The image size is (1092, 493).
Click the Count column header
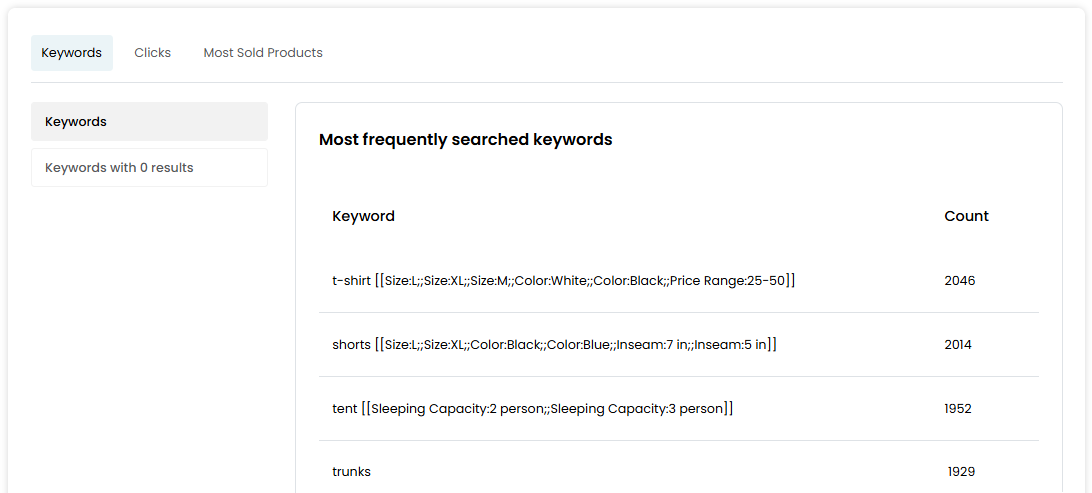tap(966, 216)
